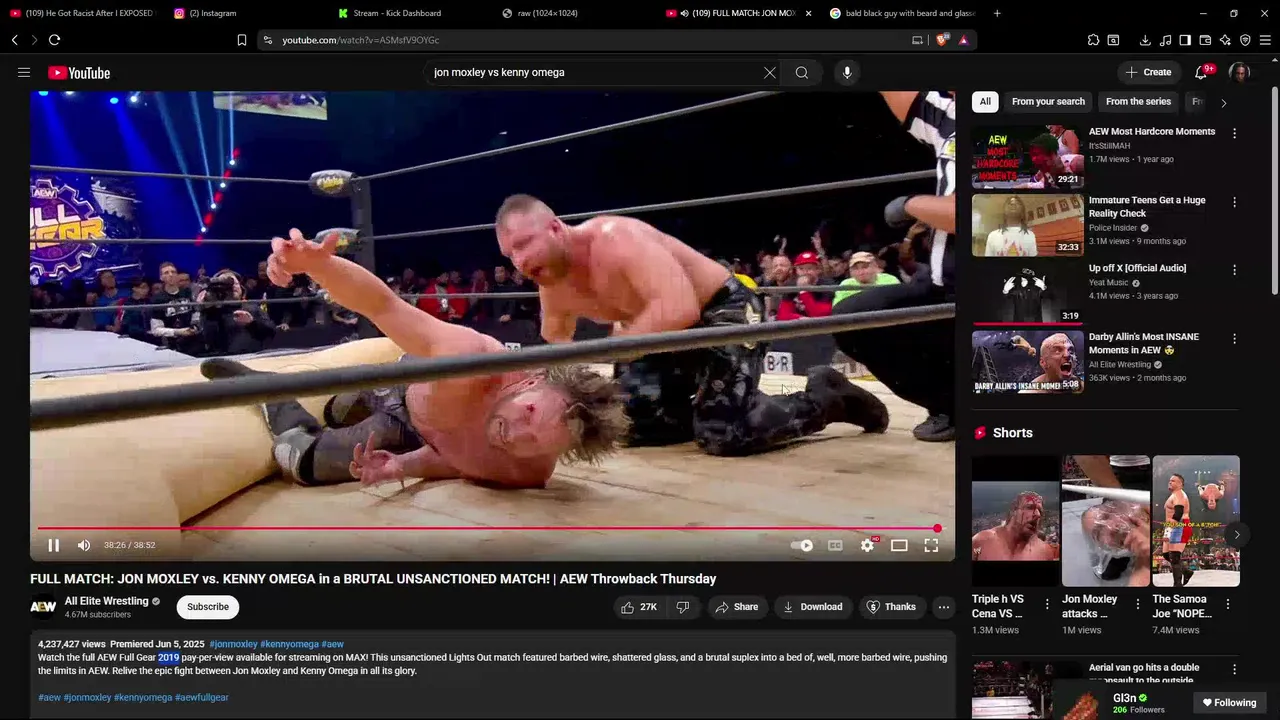
Task: Pause the video
Action: 54,545
